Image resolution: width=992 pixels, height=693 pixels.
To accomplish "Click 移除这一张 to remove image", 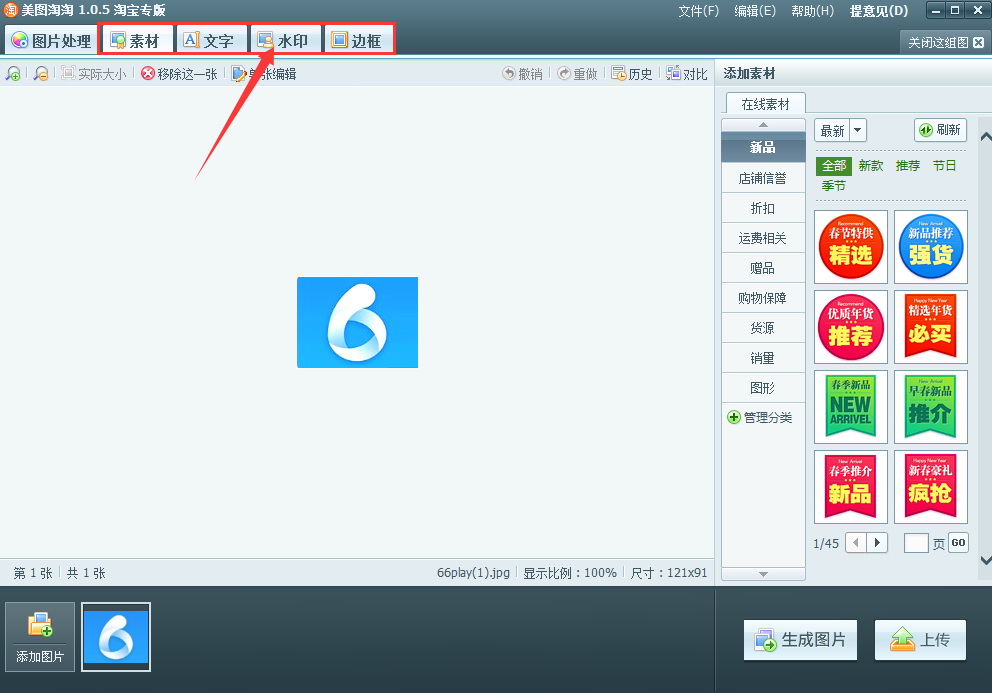I will [x=180, y=74].
